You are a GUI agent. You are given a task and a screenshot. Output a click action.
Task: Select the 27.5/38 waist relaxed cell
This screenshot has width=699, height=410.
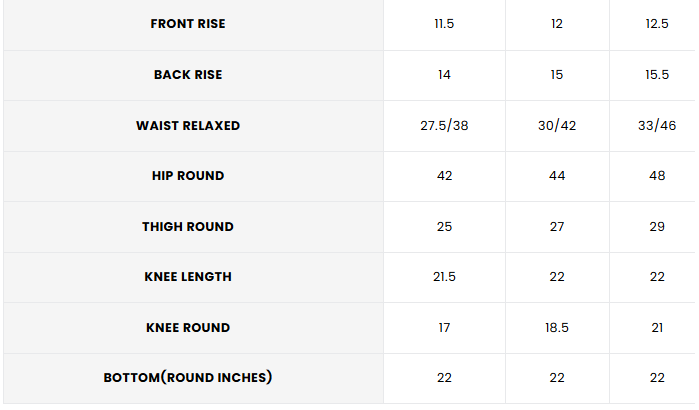point(444,126)
